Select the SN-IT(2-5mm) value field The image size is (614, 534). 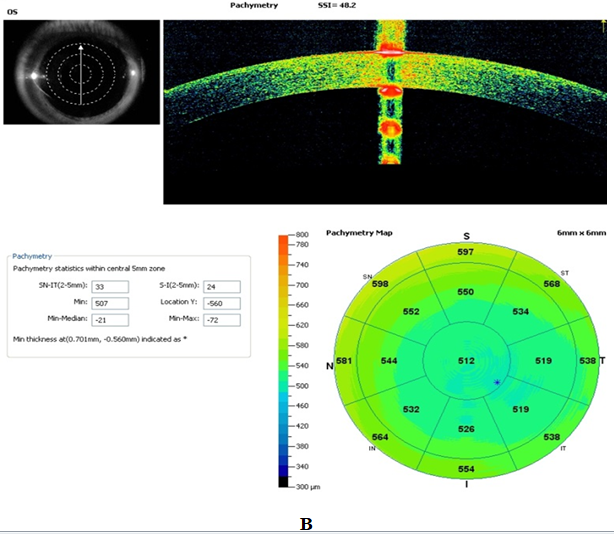point(107,285)
